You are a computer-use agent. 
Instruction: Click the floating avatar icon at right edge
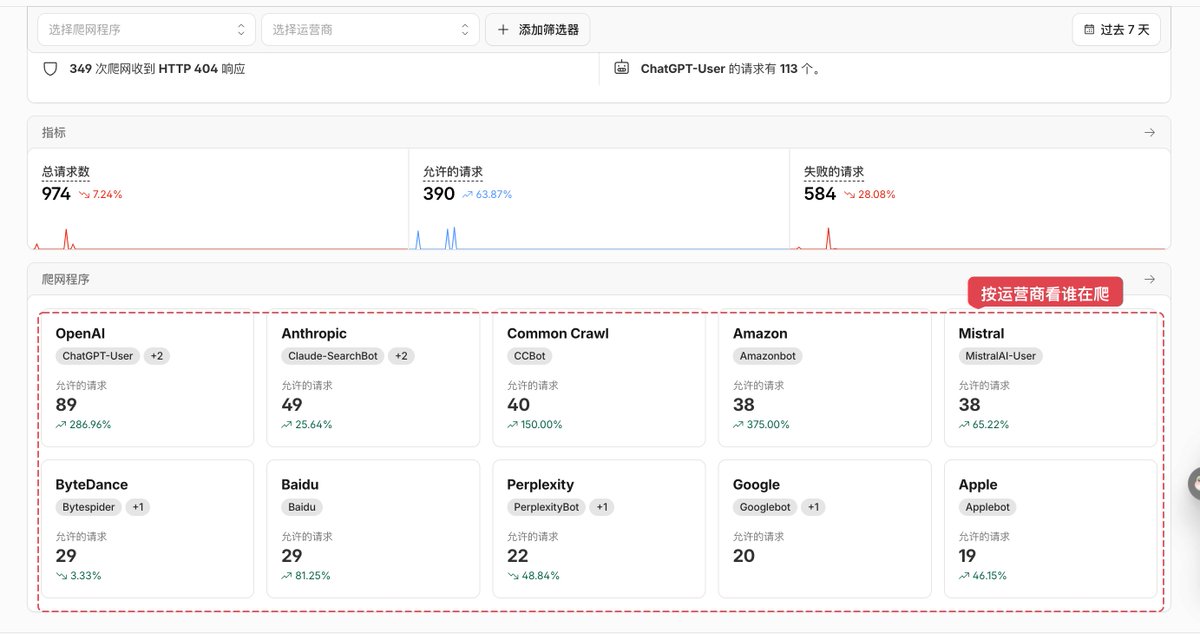pos(1193,485)
